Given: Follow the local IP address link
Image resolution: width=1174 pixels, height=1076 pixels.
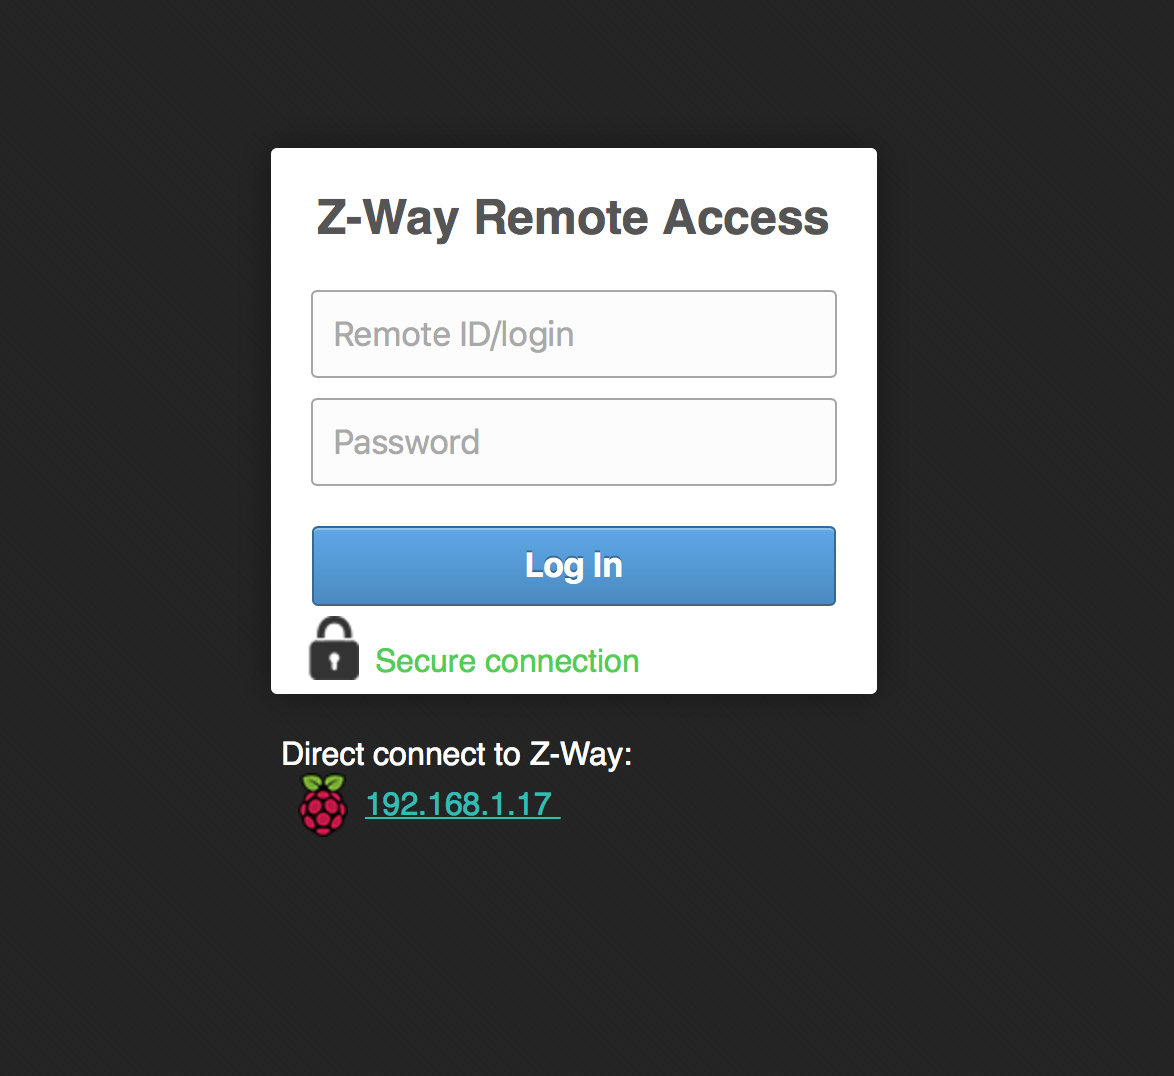Looking at the screenshot, I should pyautogui.click(x=460, y=804).
